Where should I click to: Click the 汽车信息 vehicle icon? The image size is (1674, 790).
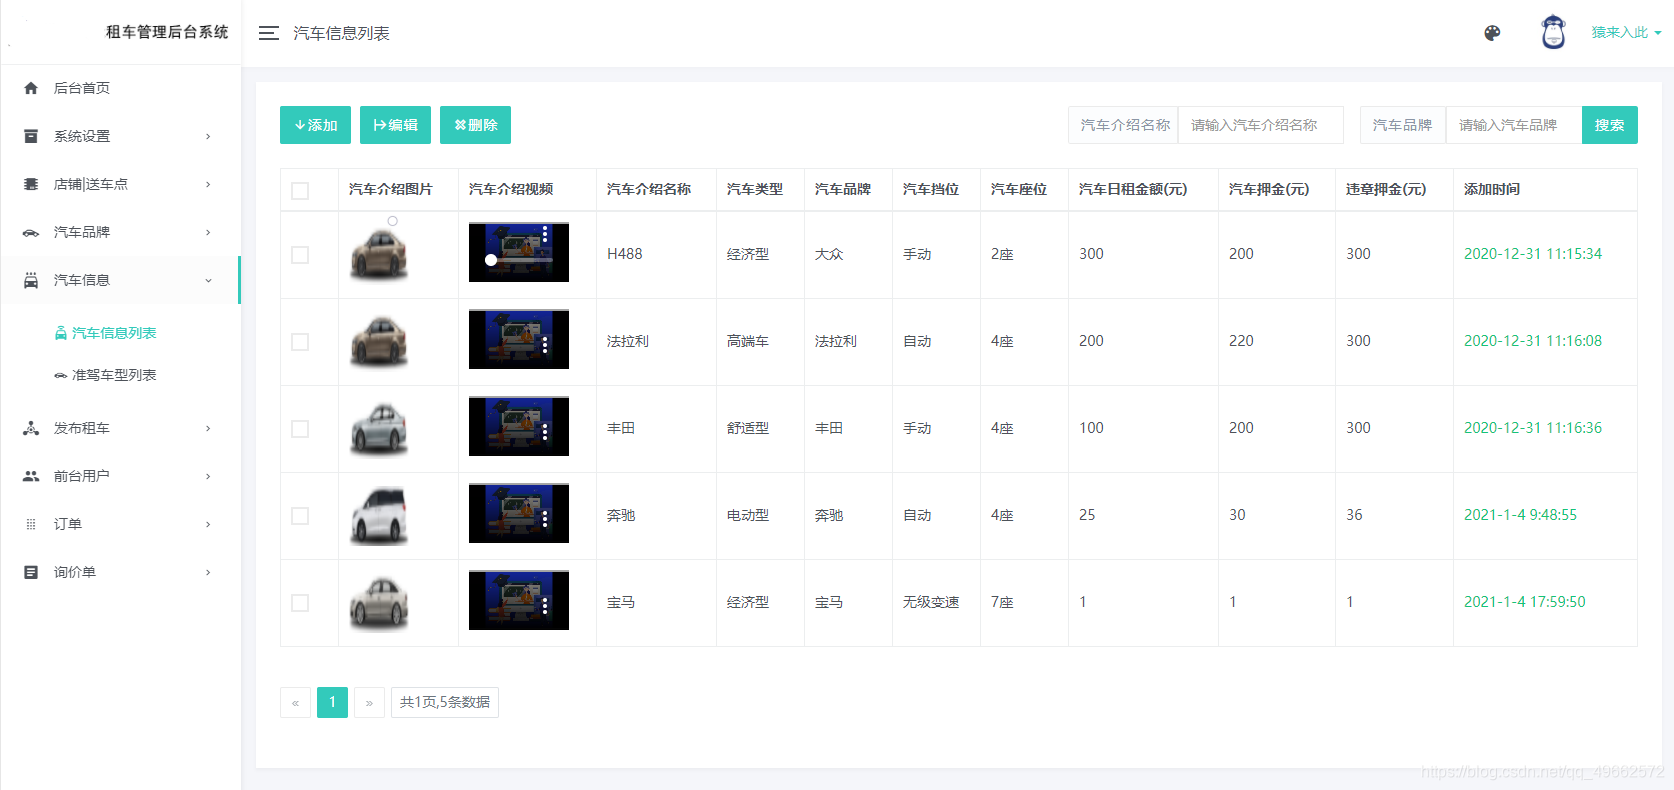point(31,280)
